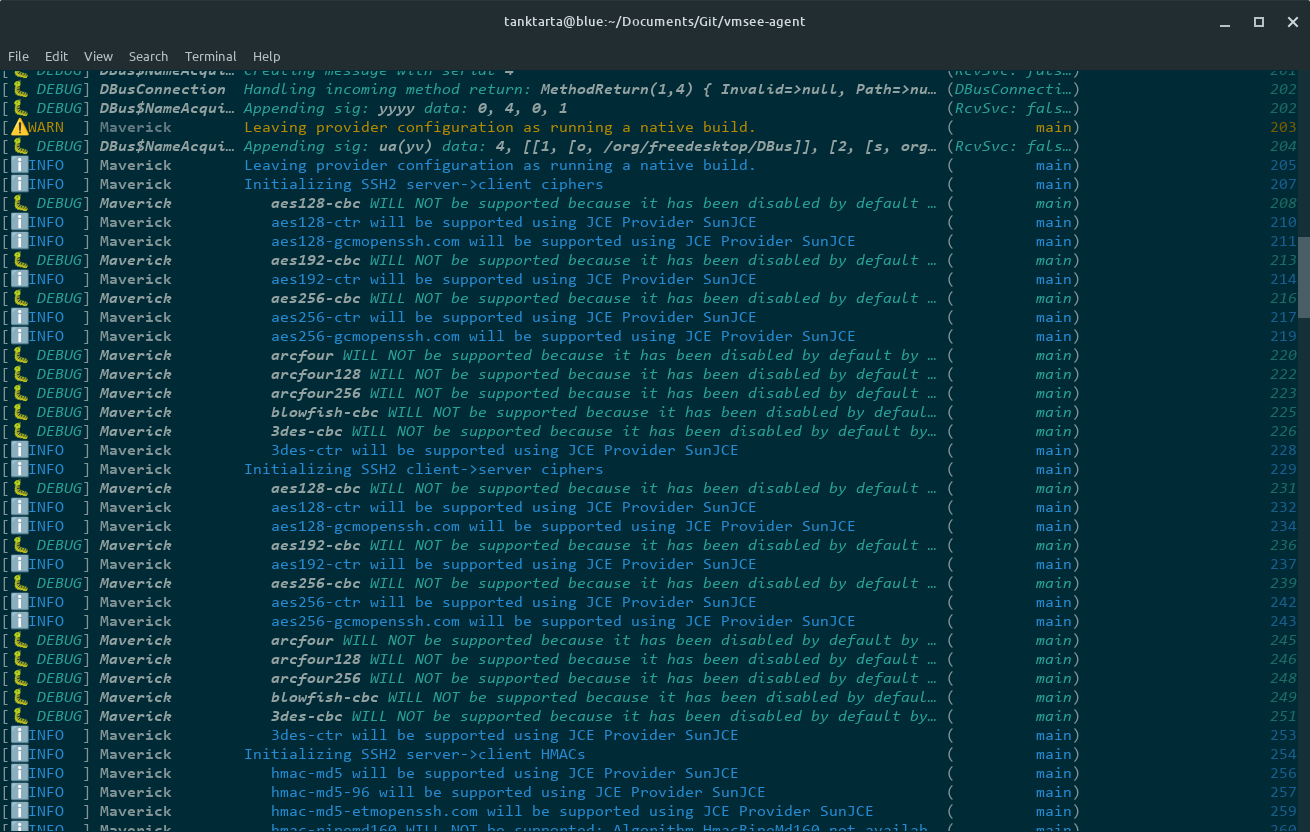Image resolution: width=1310 pixels, height=832 pixels.
Task: Click the debug bug icon on line 222
Action: click(x=19, y=374)
